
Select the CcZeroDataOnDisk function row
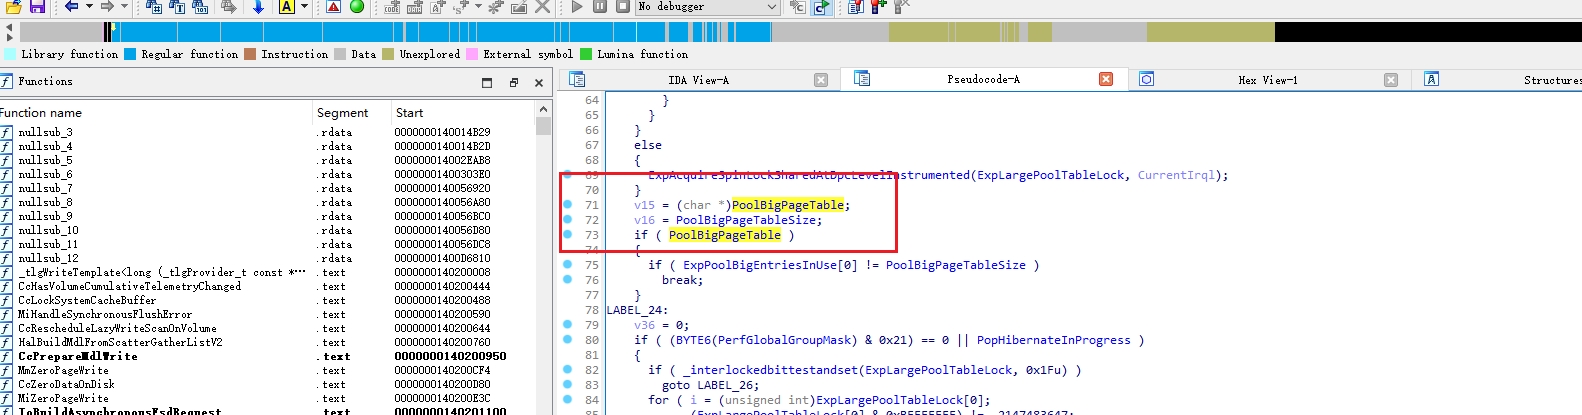click(x=268, y=384)
